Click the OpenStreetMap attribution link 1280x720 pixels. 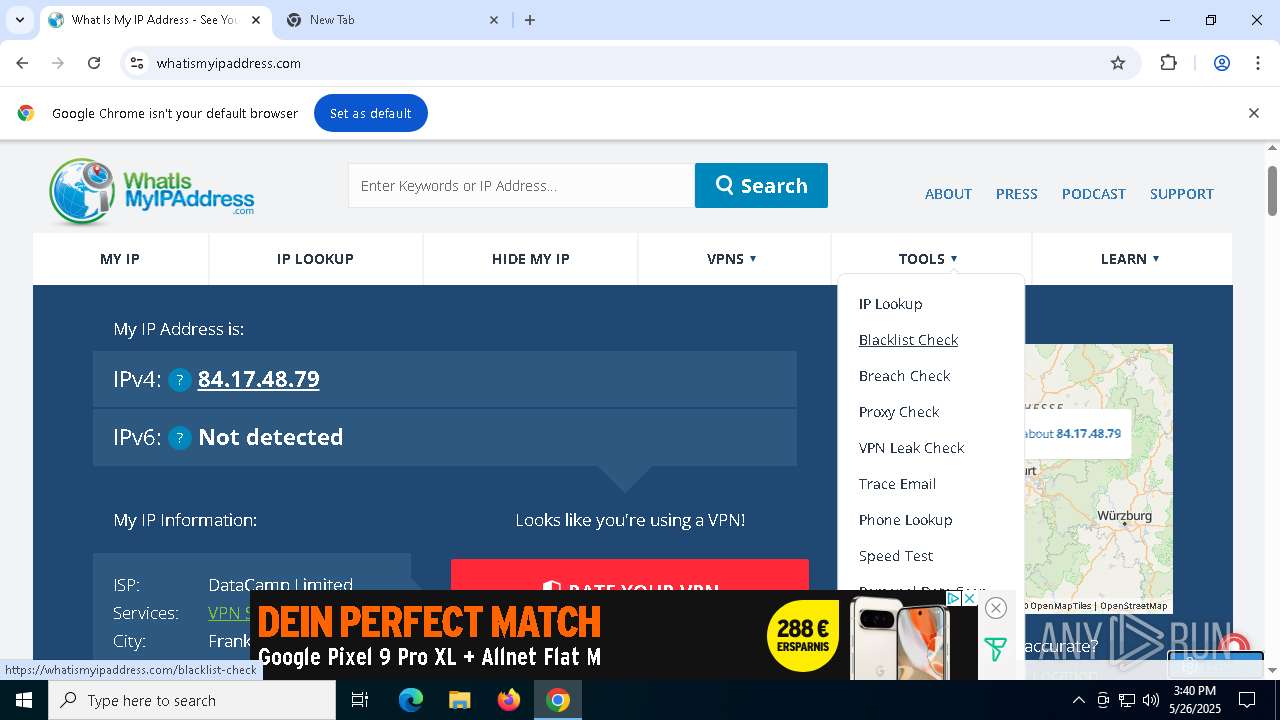click(1133, 606)
